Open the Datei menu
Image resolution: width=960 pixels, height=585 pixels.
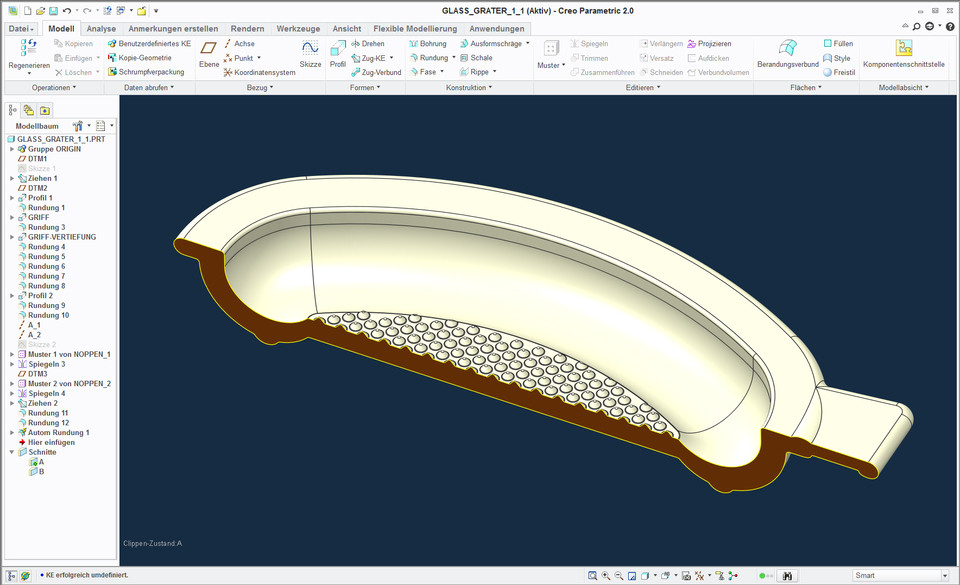[19, 28]
